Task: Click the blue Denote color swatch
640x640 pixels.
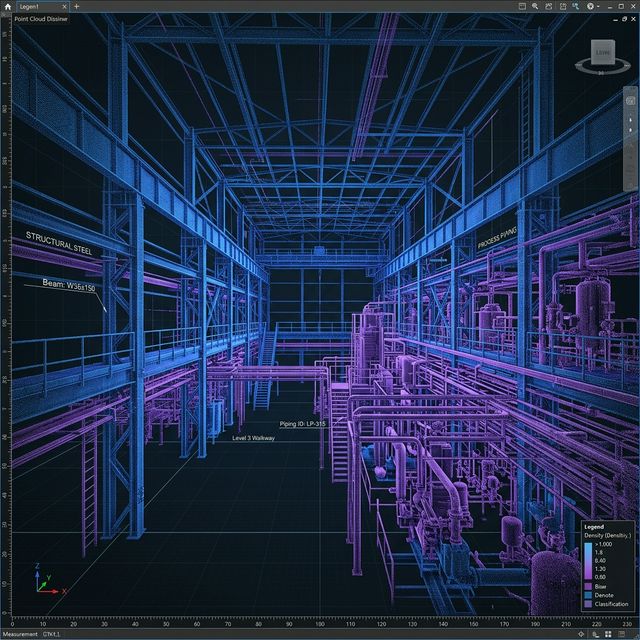Action: (x=588, y=595)
